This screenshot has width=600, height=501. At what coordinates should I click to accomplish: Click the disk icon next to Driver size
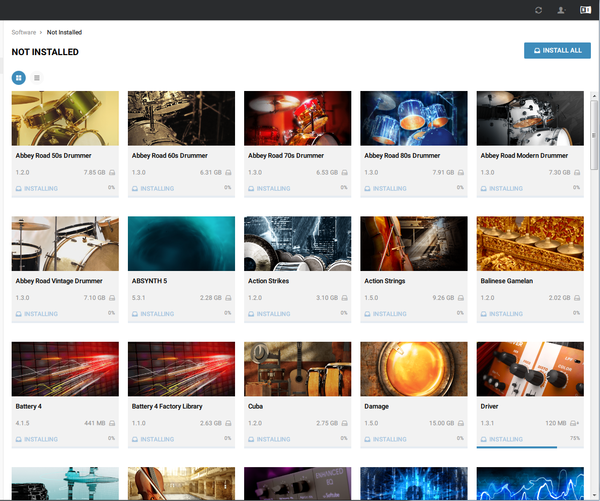pyautogui.click(x=574, y=423)
